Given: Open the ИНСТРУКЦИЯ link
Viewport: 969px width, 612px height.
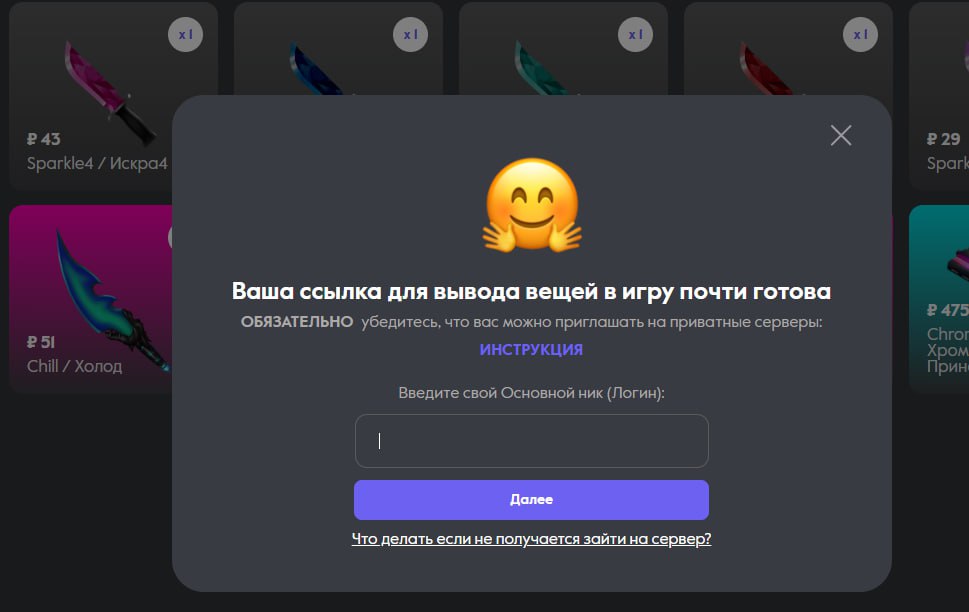Looking at the screenshot, I should [x=531, y=349].
